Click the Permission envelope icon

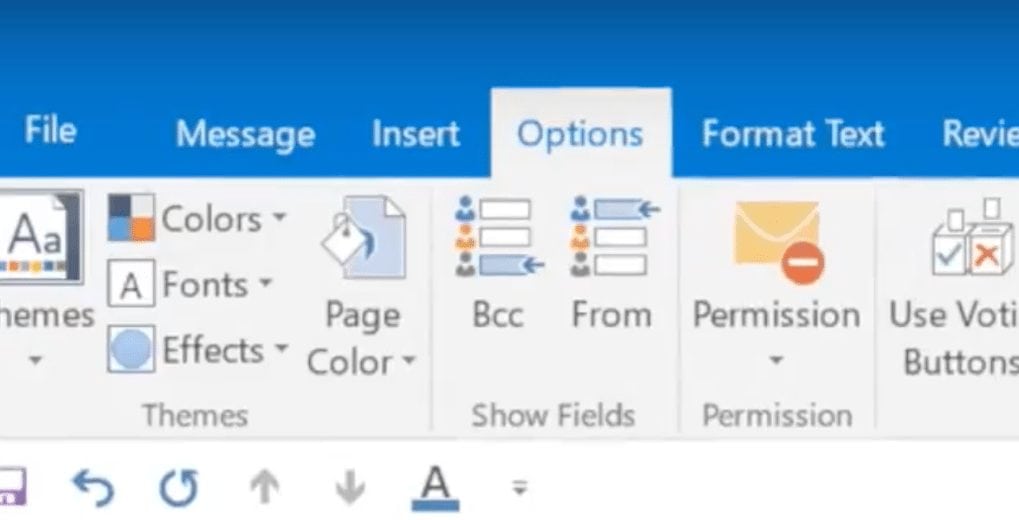(x=778, y=242)
